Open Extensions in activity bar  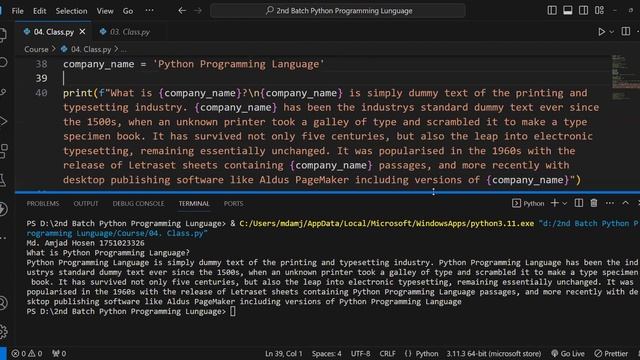pyautogui.click(x=3, y=151)
